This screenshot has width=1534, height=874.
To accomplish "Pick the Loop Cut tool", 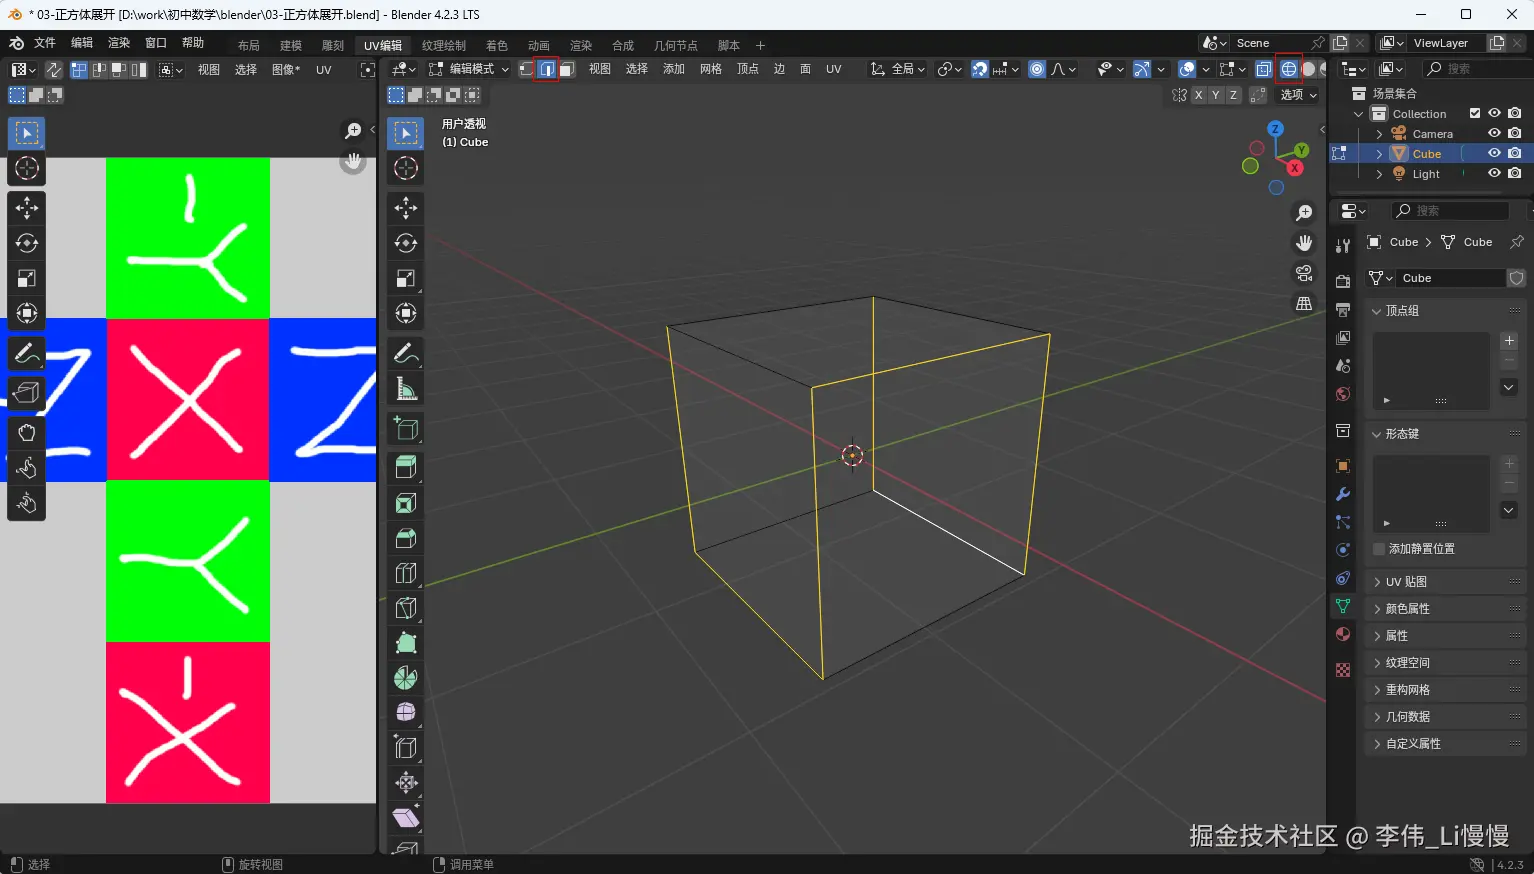I will (406, 573).
